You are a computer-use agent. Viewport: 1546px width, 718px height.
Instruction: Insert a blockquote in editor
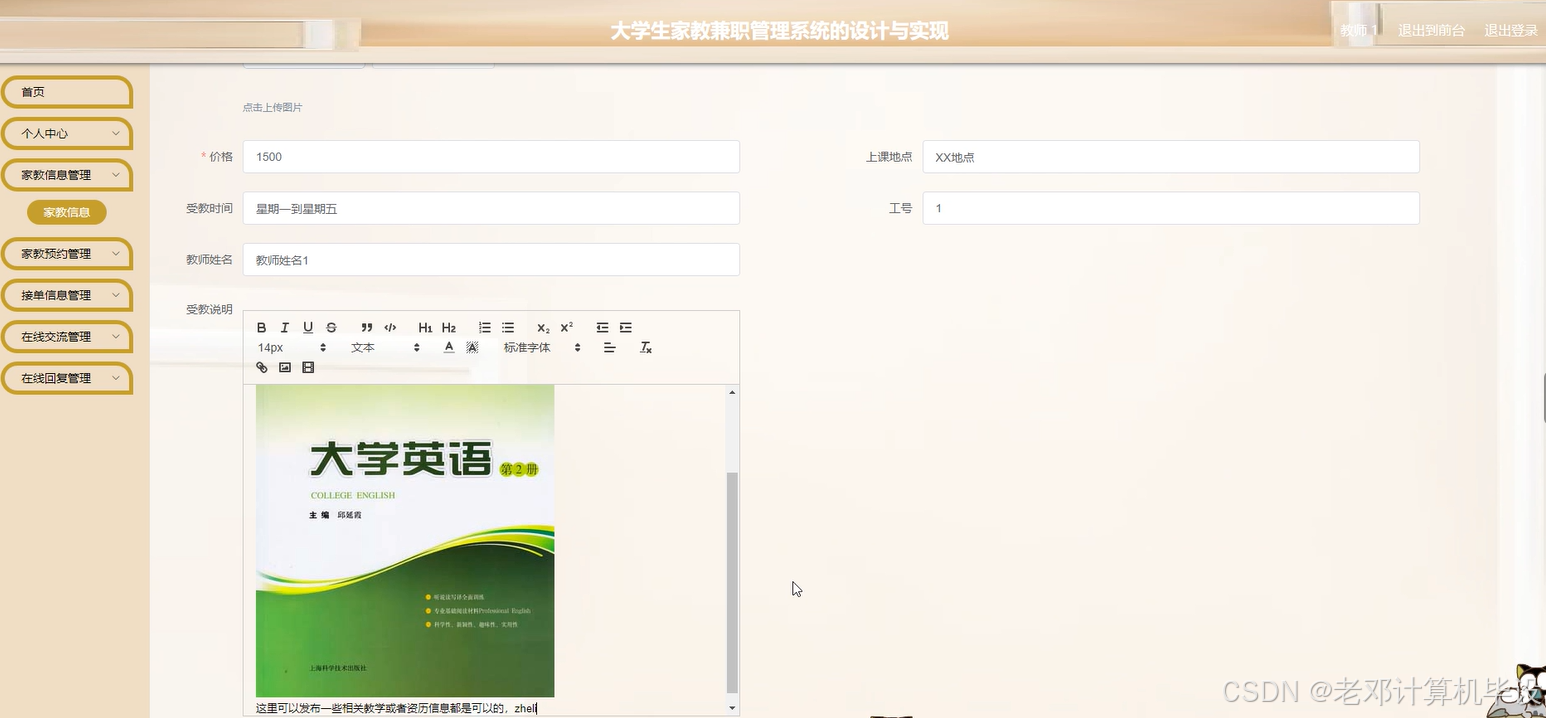[367, 328]
